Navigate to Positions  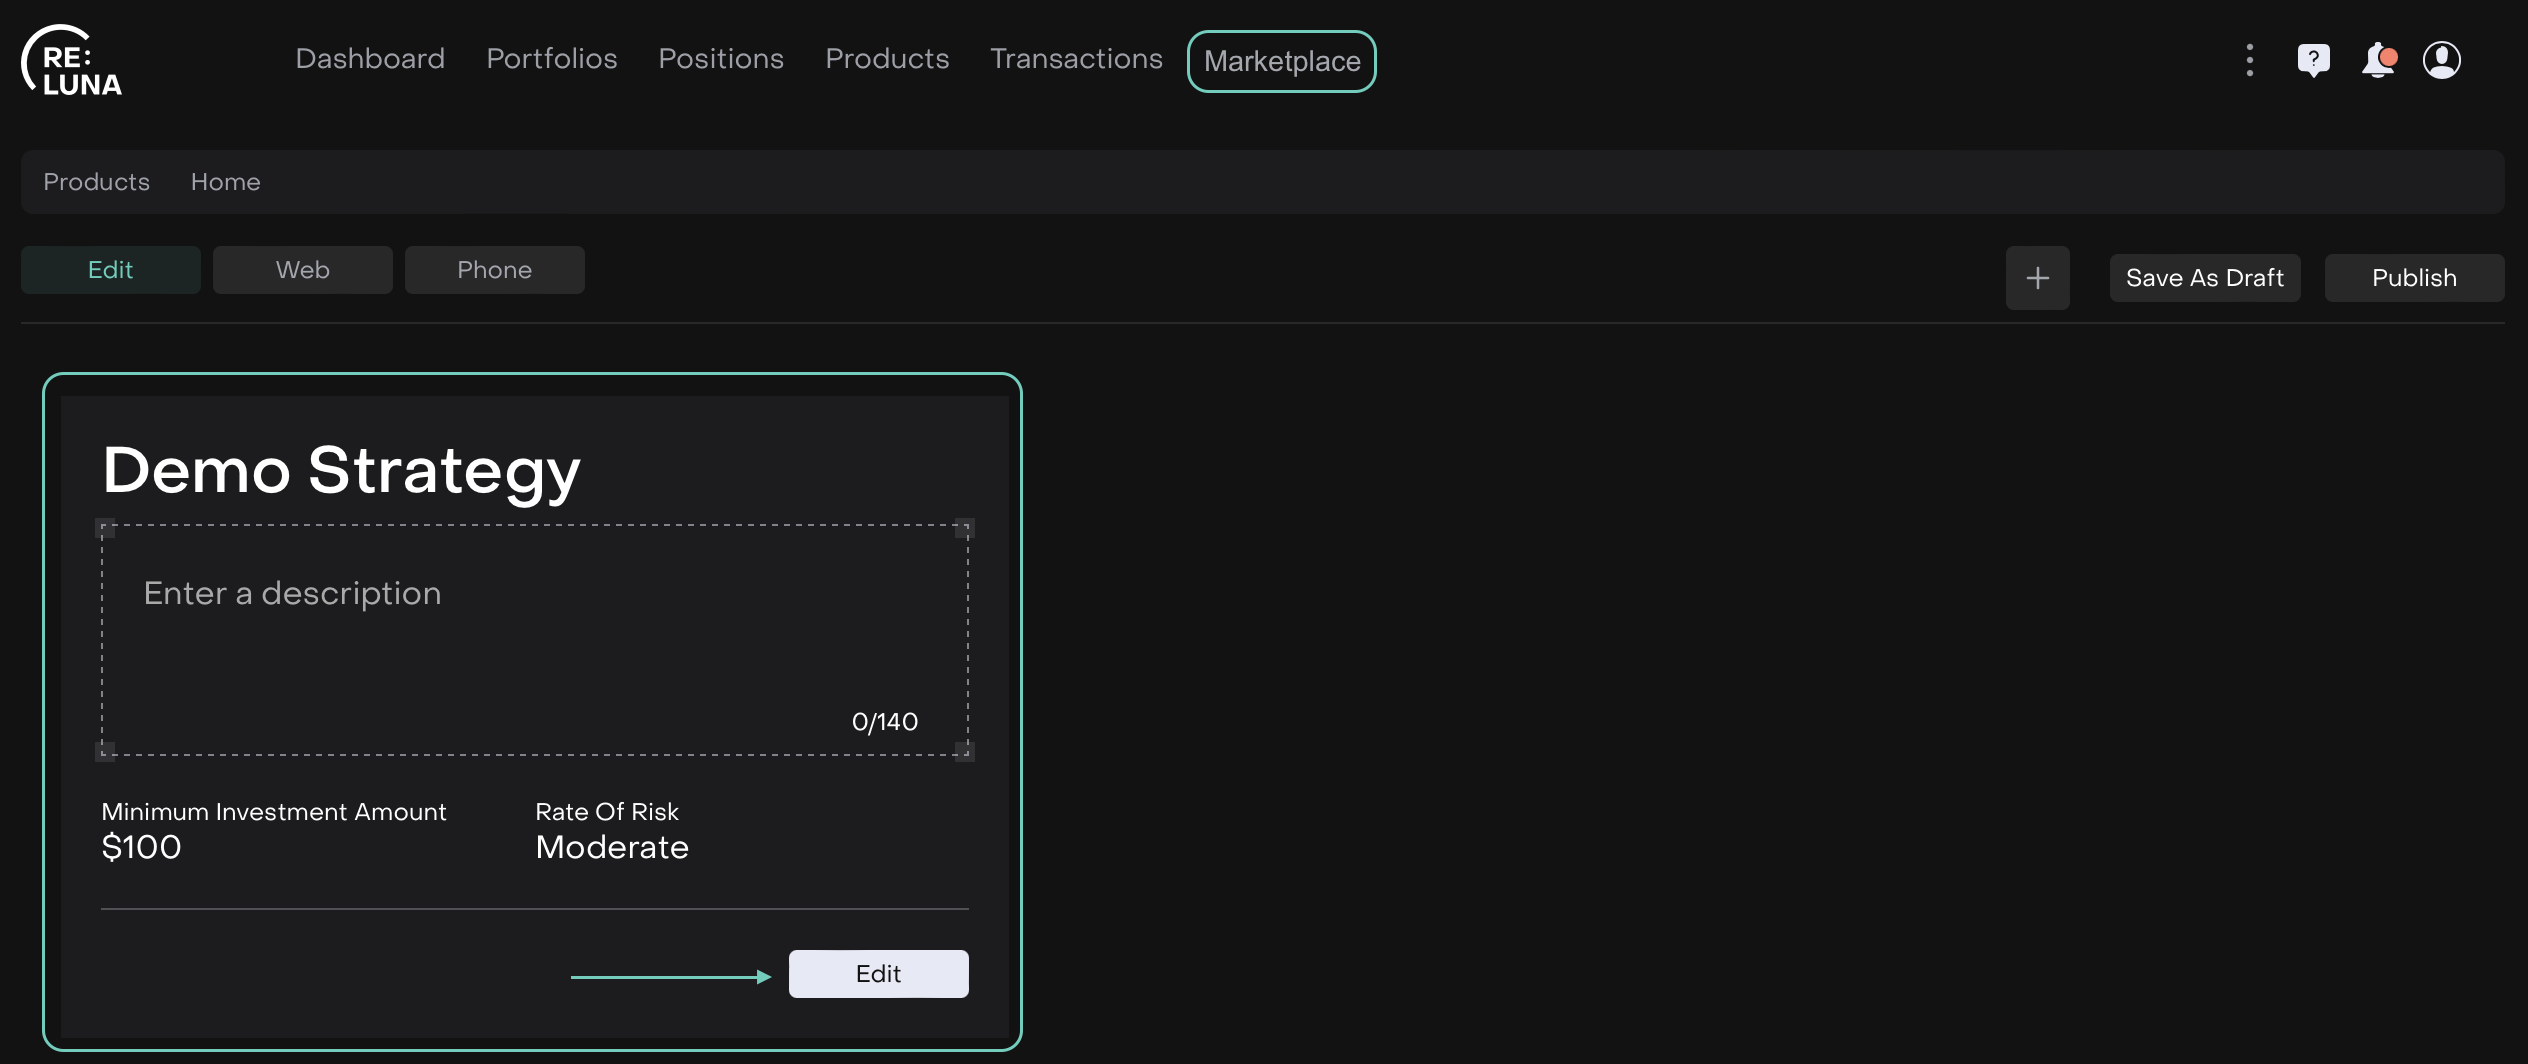click(x=720, y=59)
